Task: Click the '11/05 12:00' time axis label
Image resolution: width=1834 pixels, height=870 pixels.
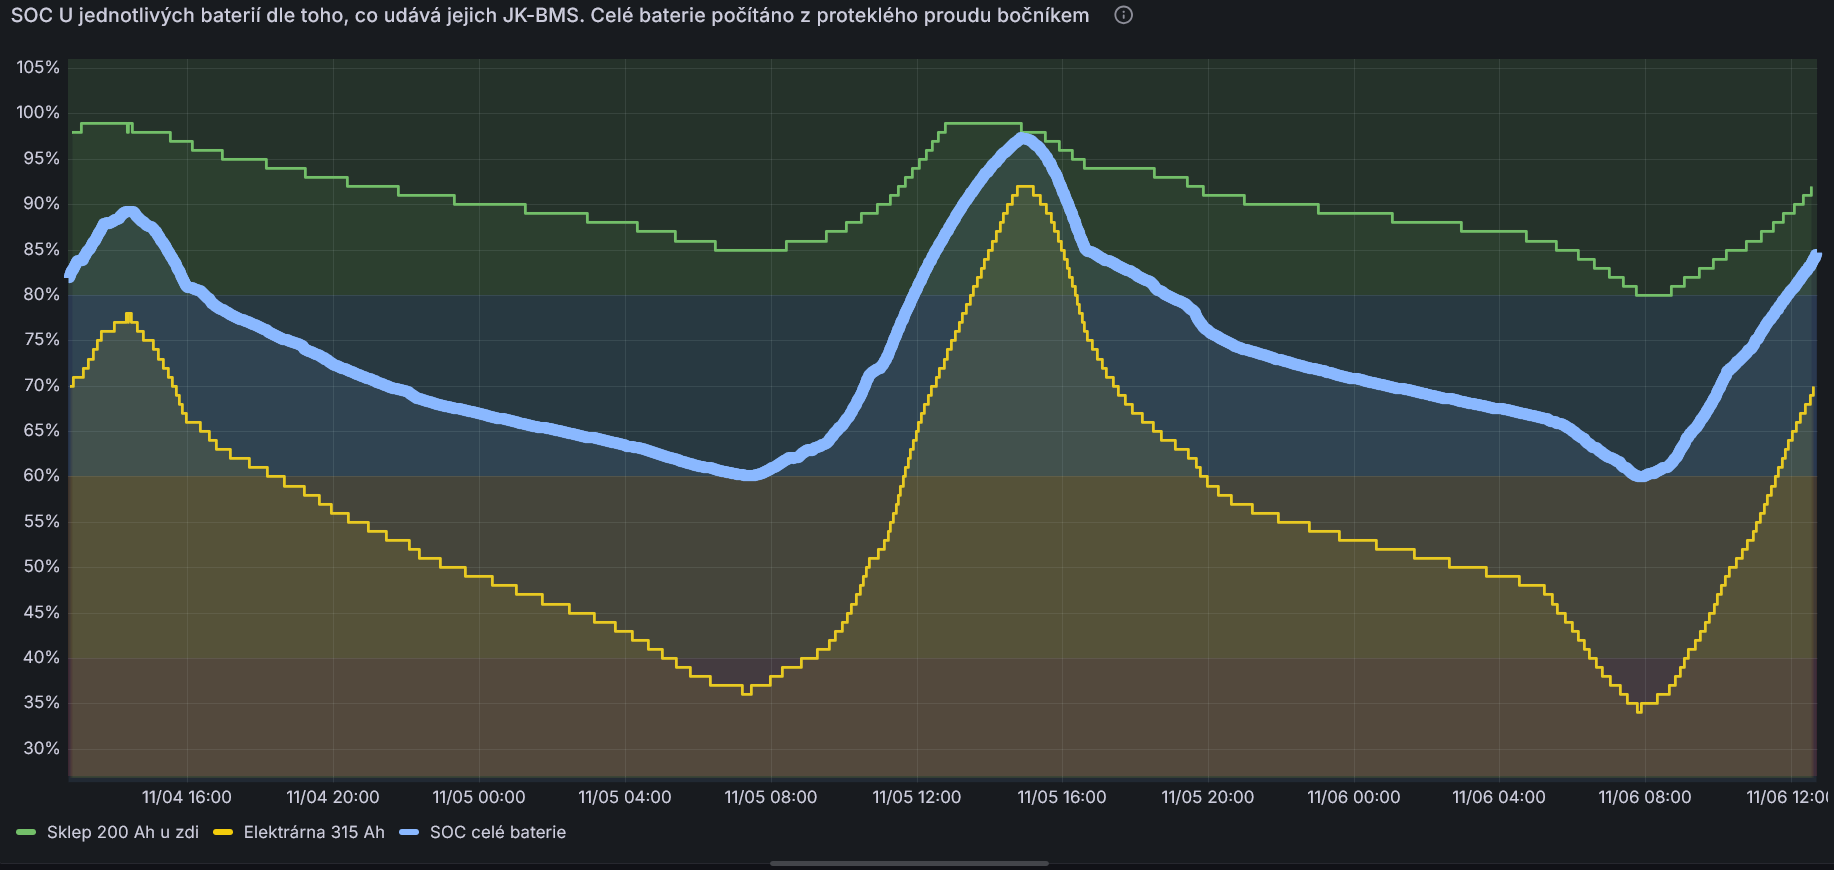Action: [x=917, y=797]
